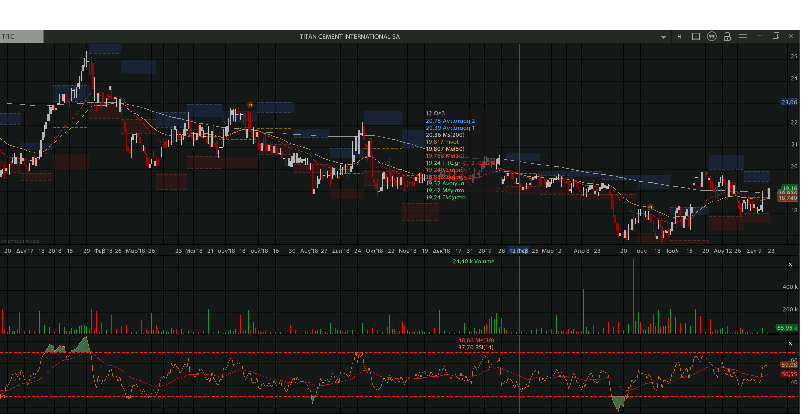The height and width of the screenshot is (414, 802).
Task: Open the symbol dropdown arrow in title bar
Action: click(663, 37)
